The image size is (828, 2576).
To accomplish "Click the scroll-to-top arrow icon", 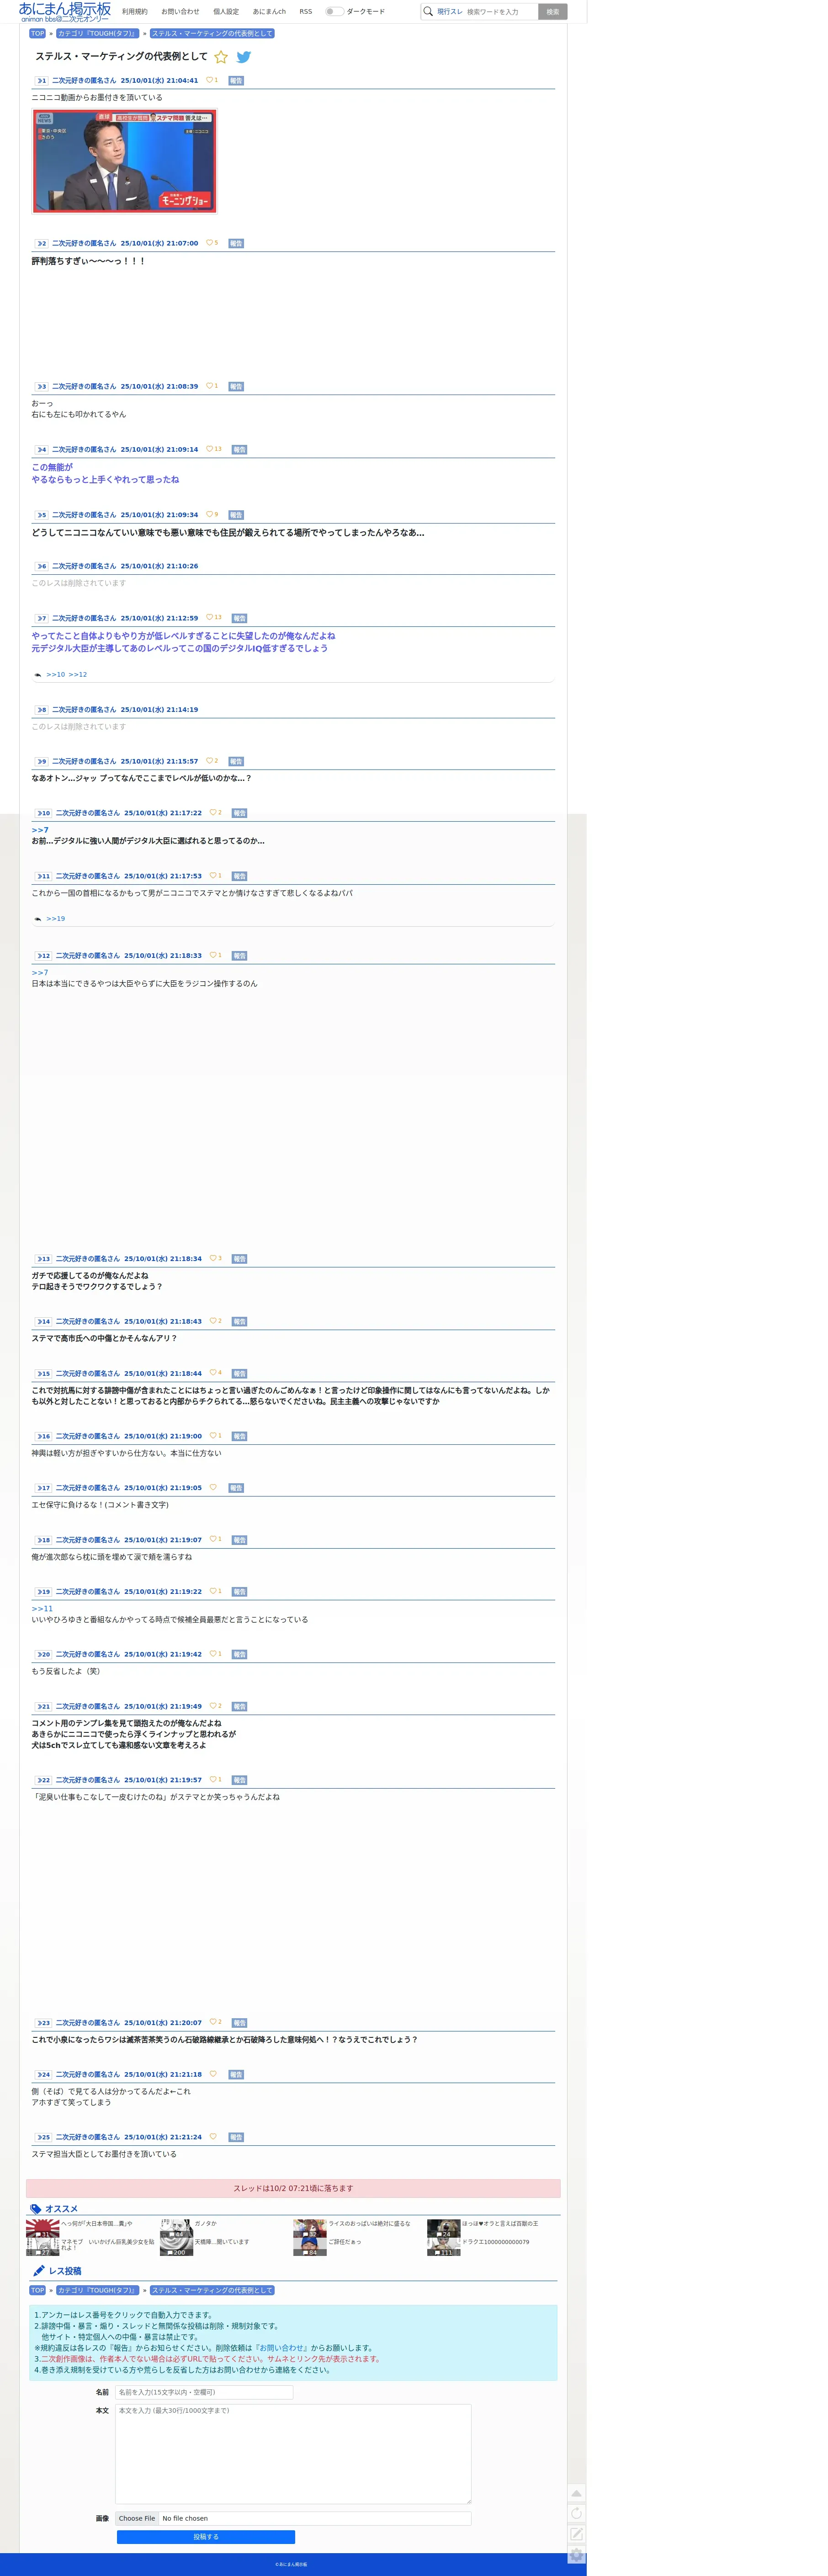I will tap(576, 2492).
